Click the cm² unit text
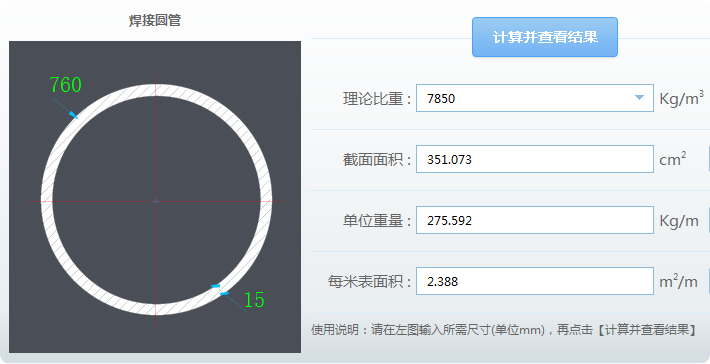The height and width of the screenshot is (364, 710). (672, 159)
